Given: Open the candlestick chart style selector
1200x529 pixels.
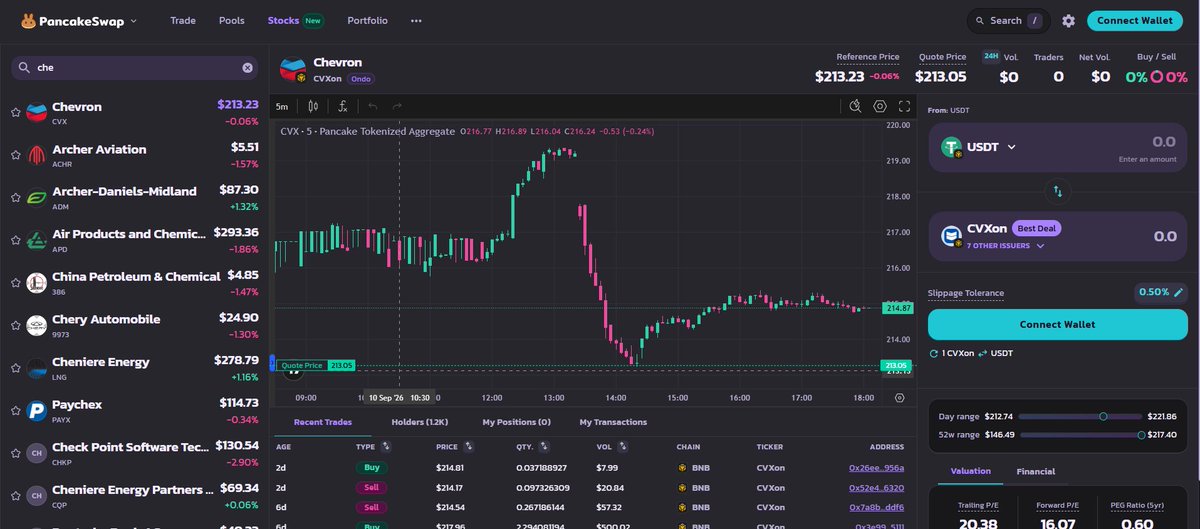Looking at the screenshot, I should pos(313,106).
